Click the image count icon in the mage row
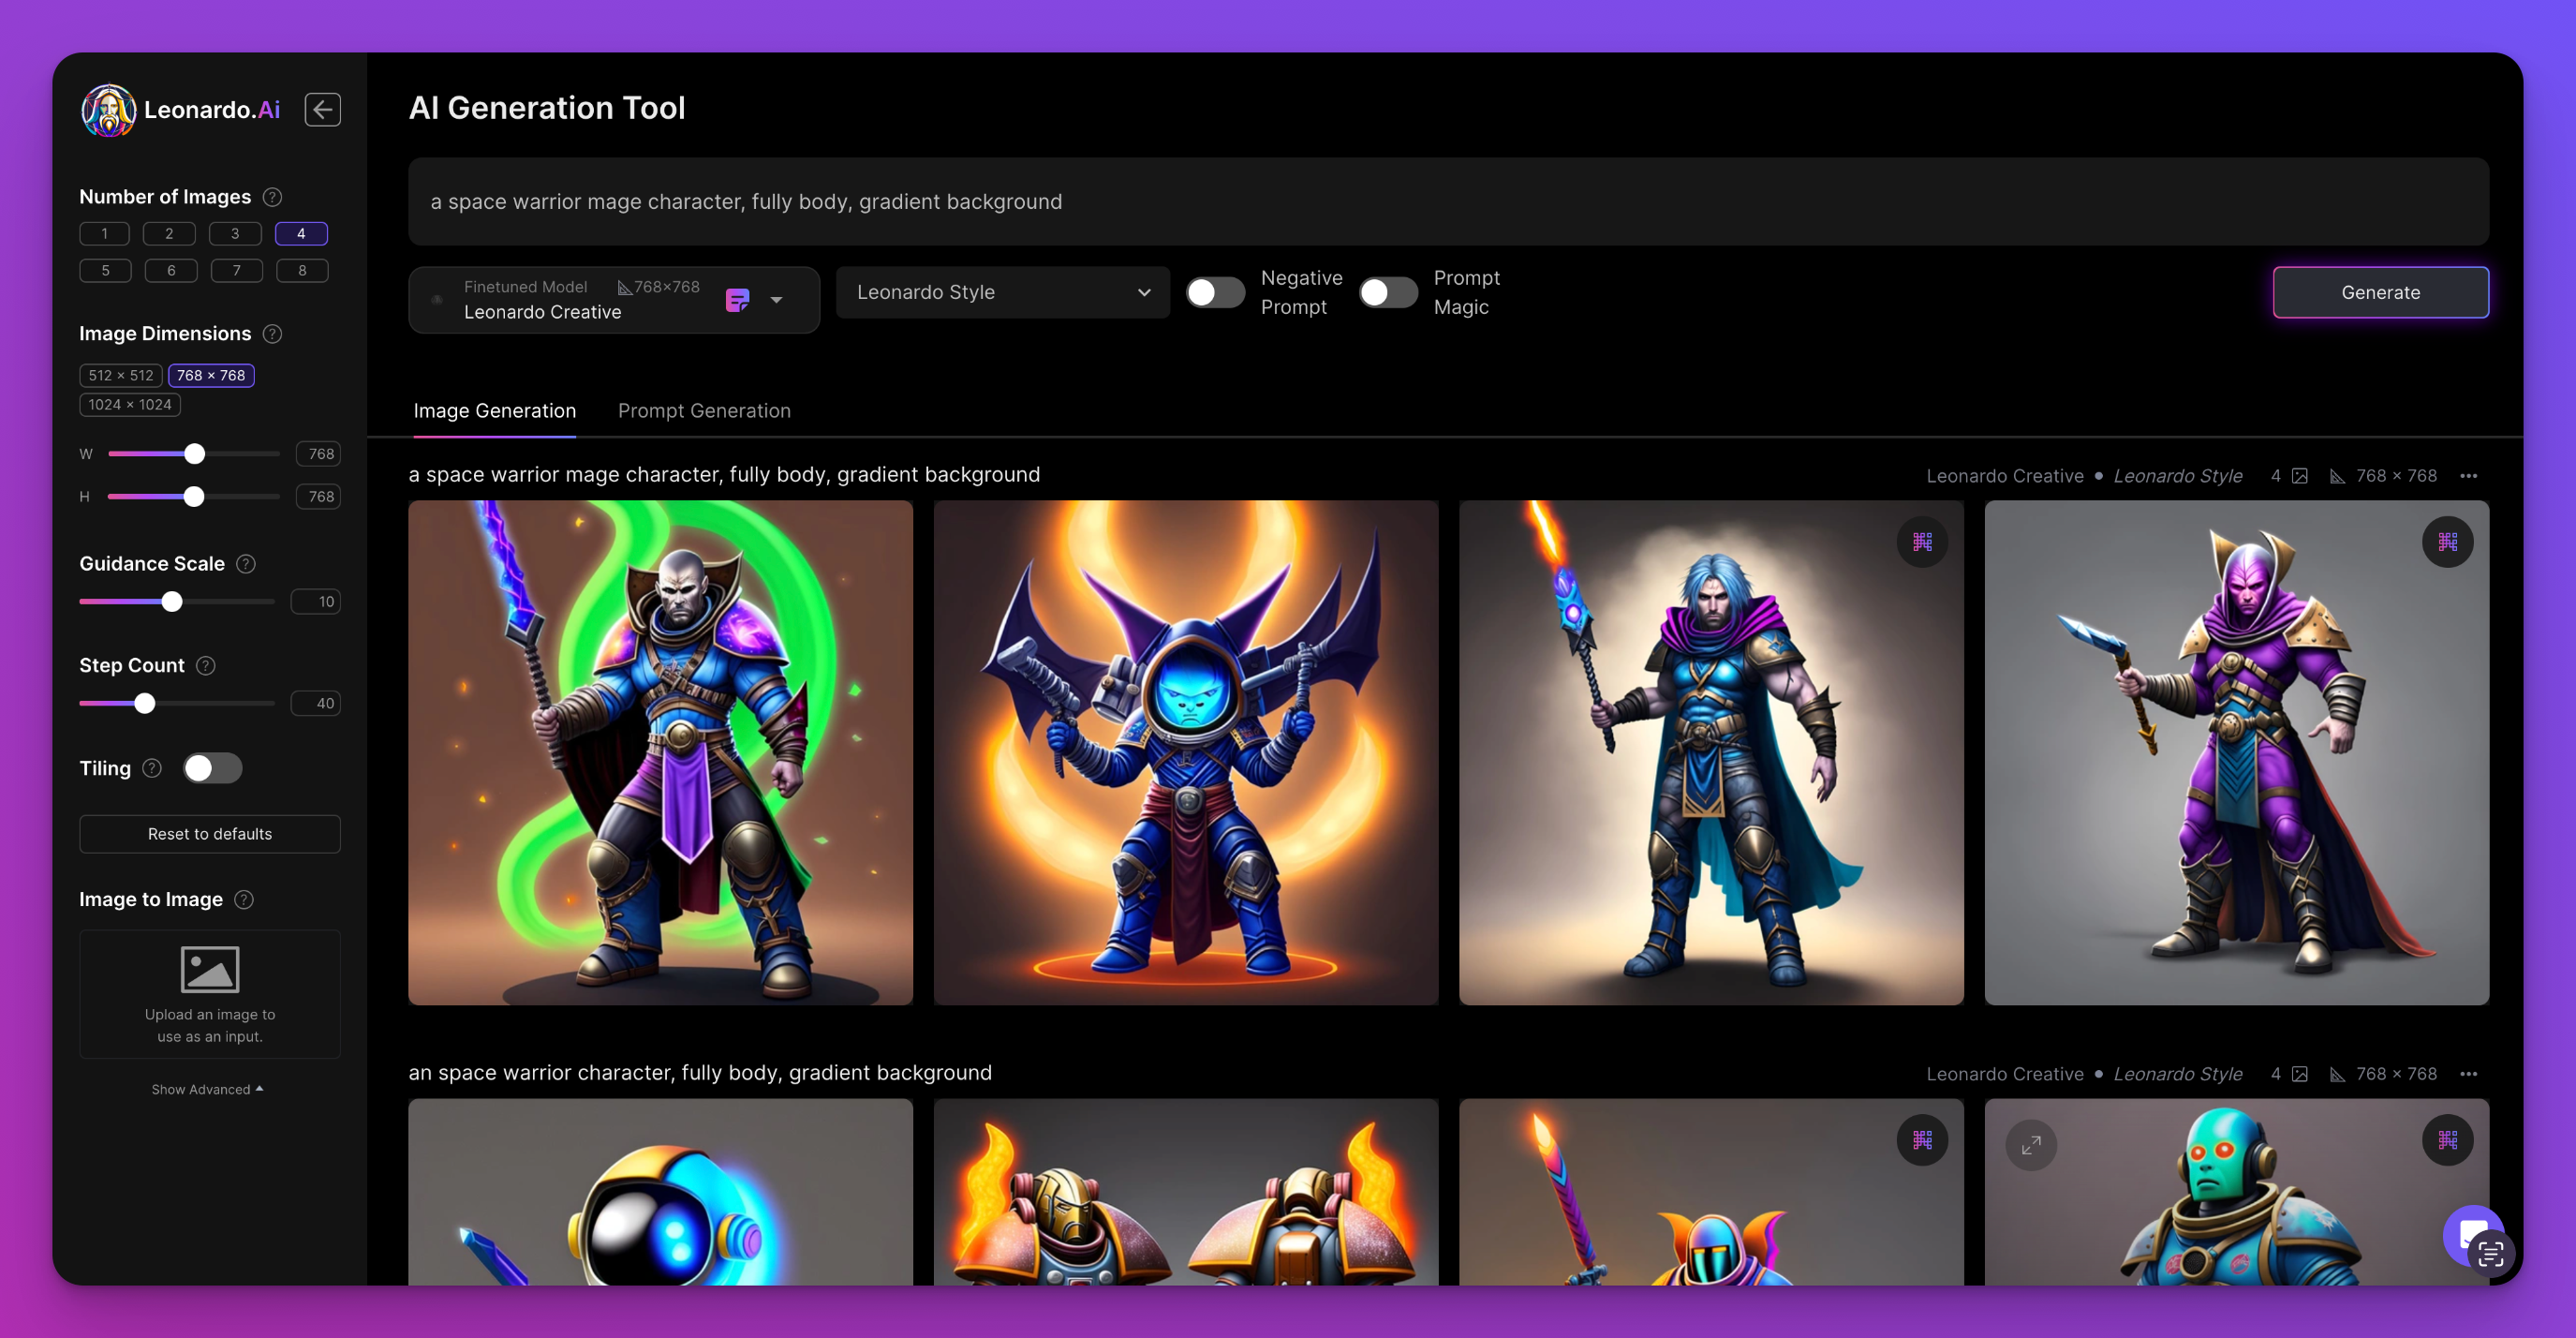Screen dimensions: 2576x1338 2300,476
